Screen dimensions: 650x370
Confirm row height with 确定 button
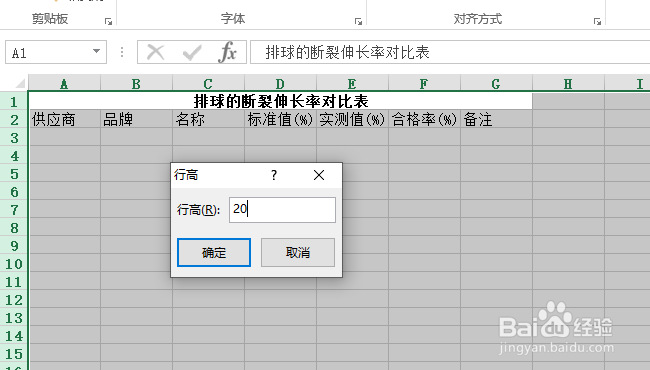214,252
